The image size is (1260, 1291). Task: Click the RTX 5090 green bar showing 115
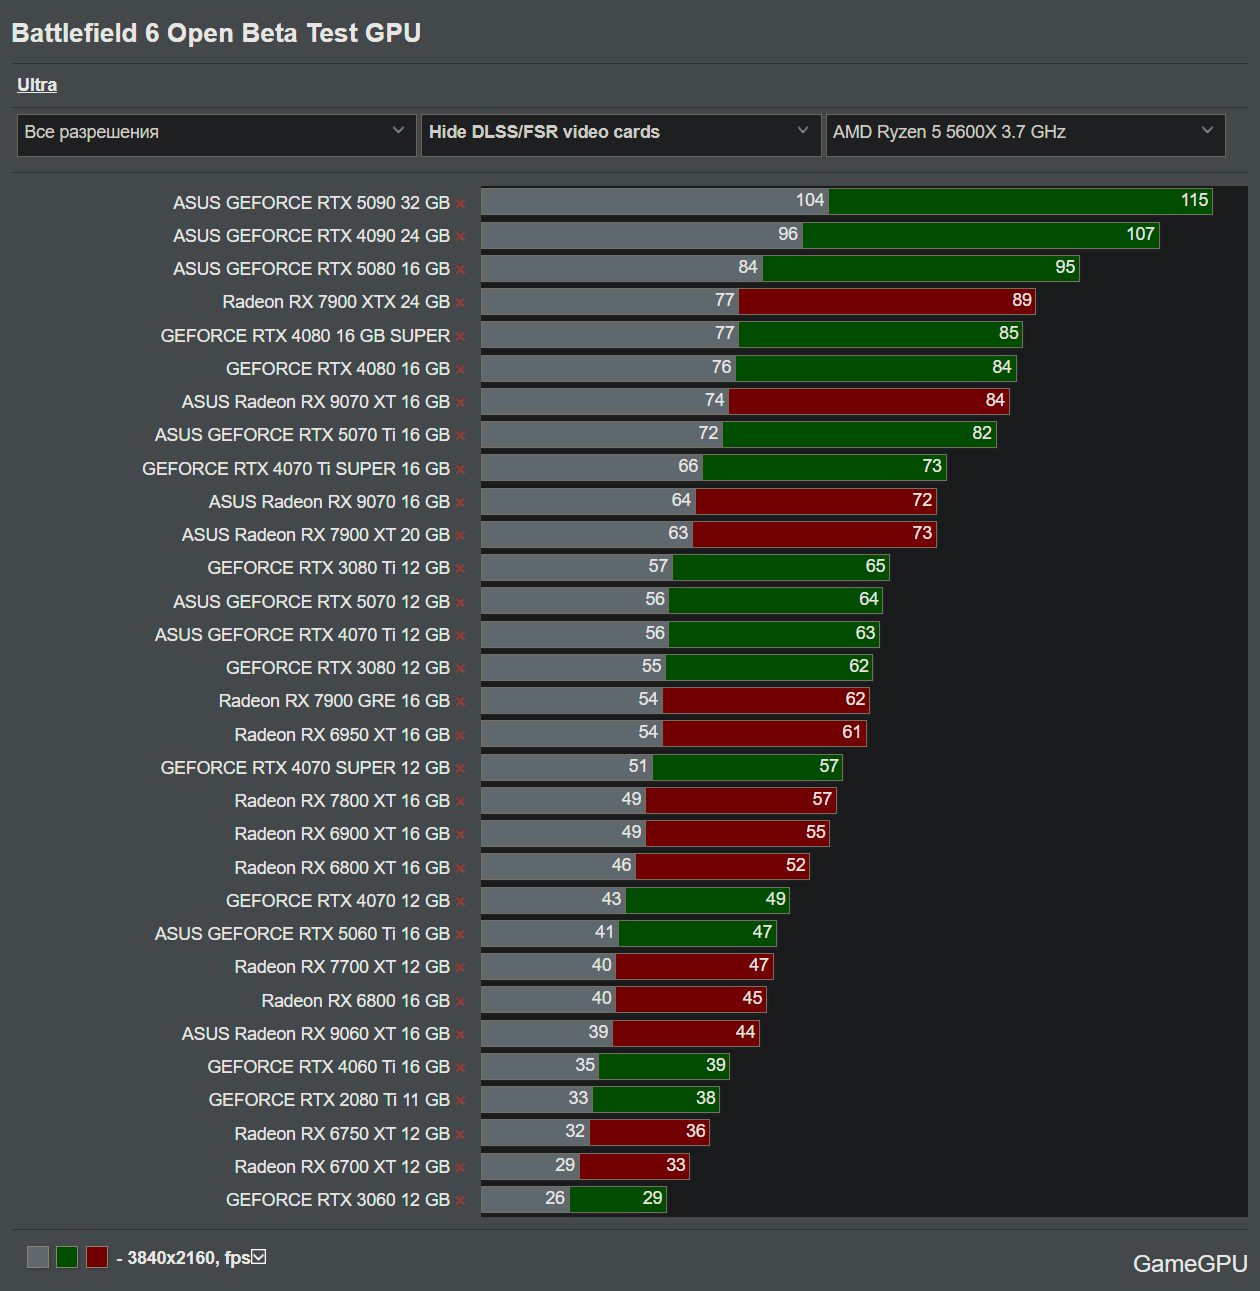(x=1021, y=201)
